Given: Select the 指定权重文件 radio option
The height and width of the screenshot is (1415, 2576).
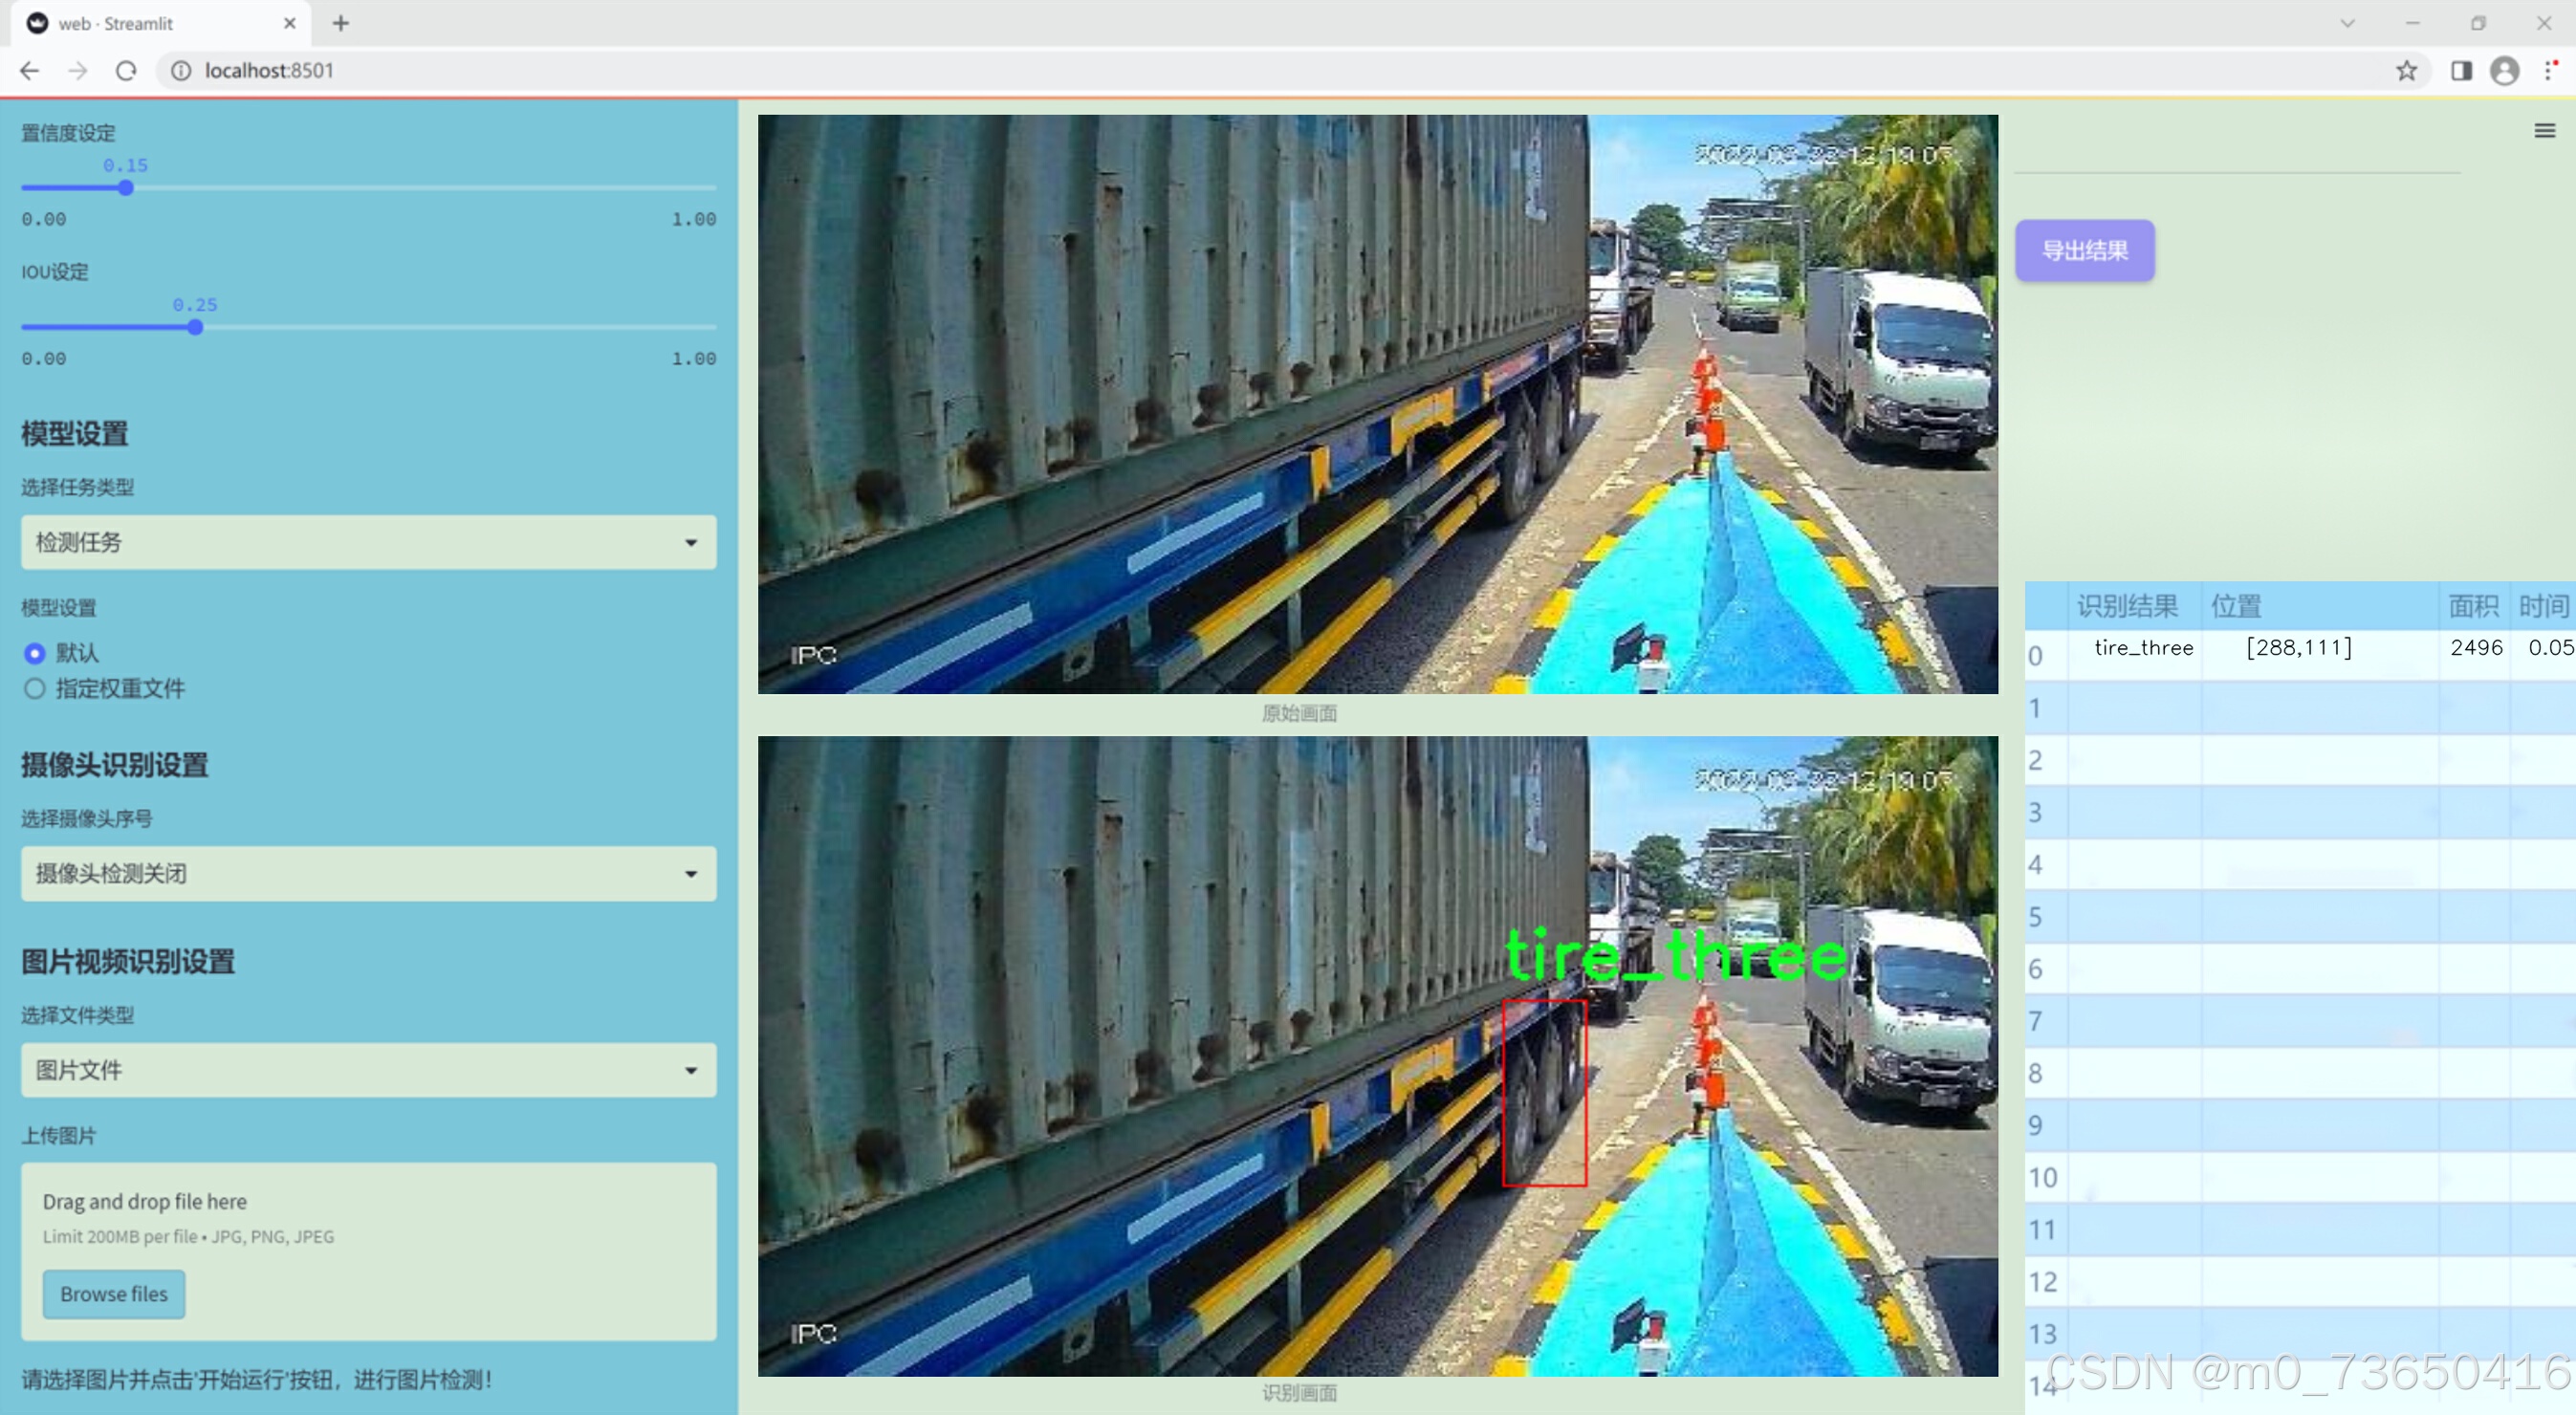Looking at the screenshot, I should click(x=35, y=688).
